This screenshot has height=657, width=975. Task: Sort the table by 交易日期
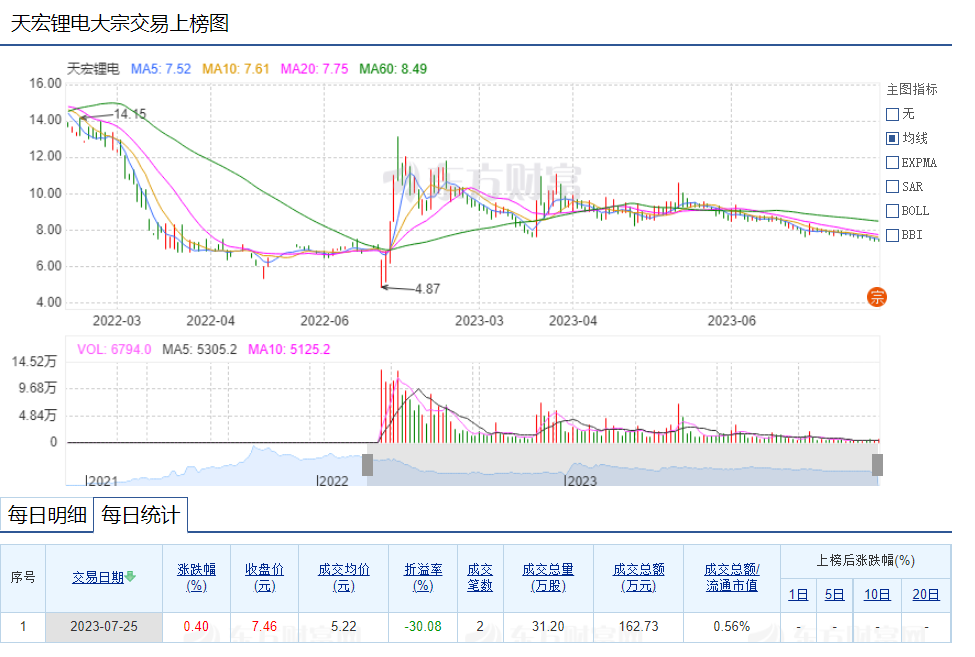97,577
